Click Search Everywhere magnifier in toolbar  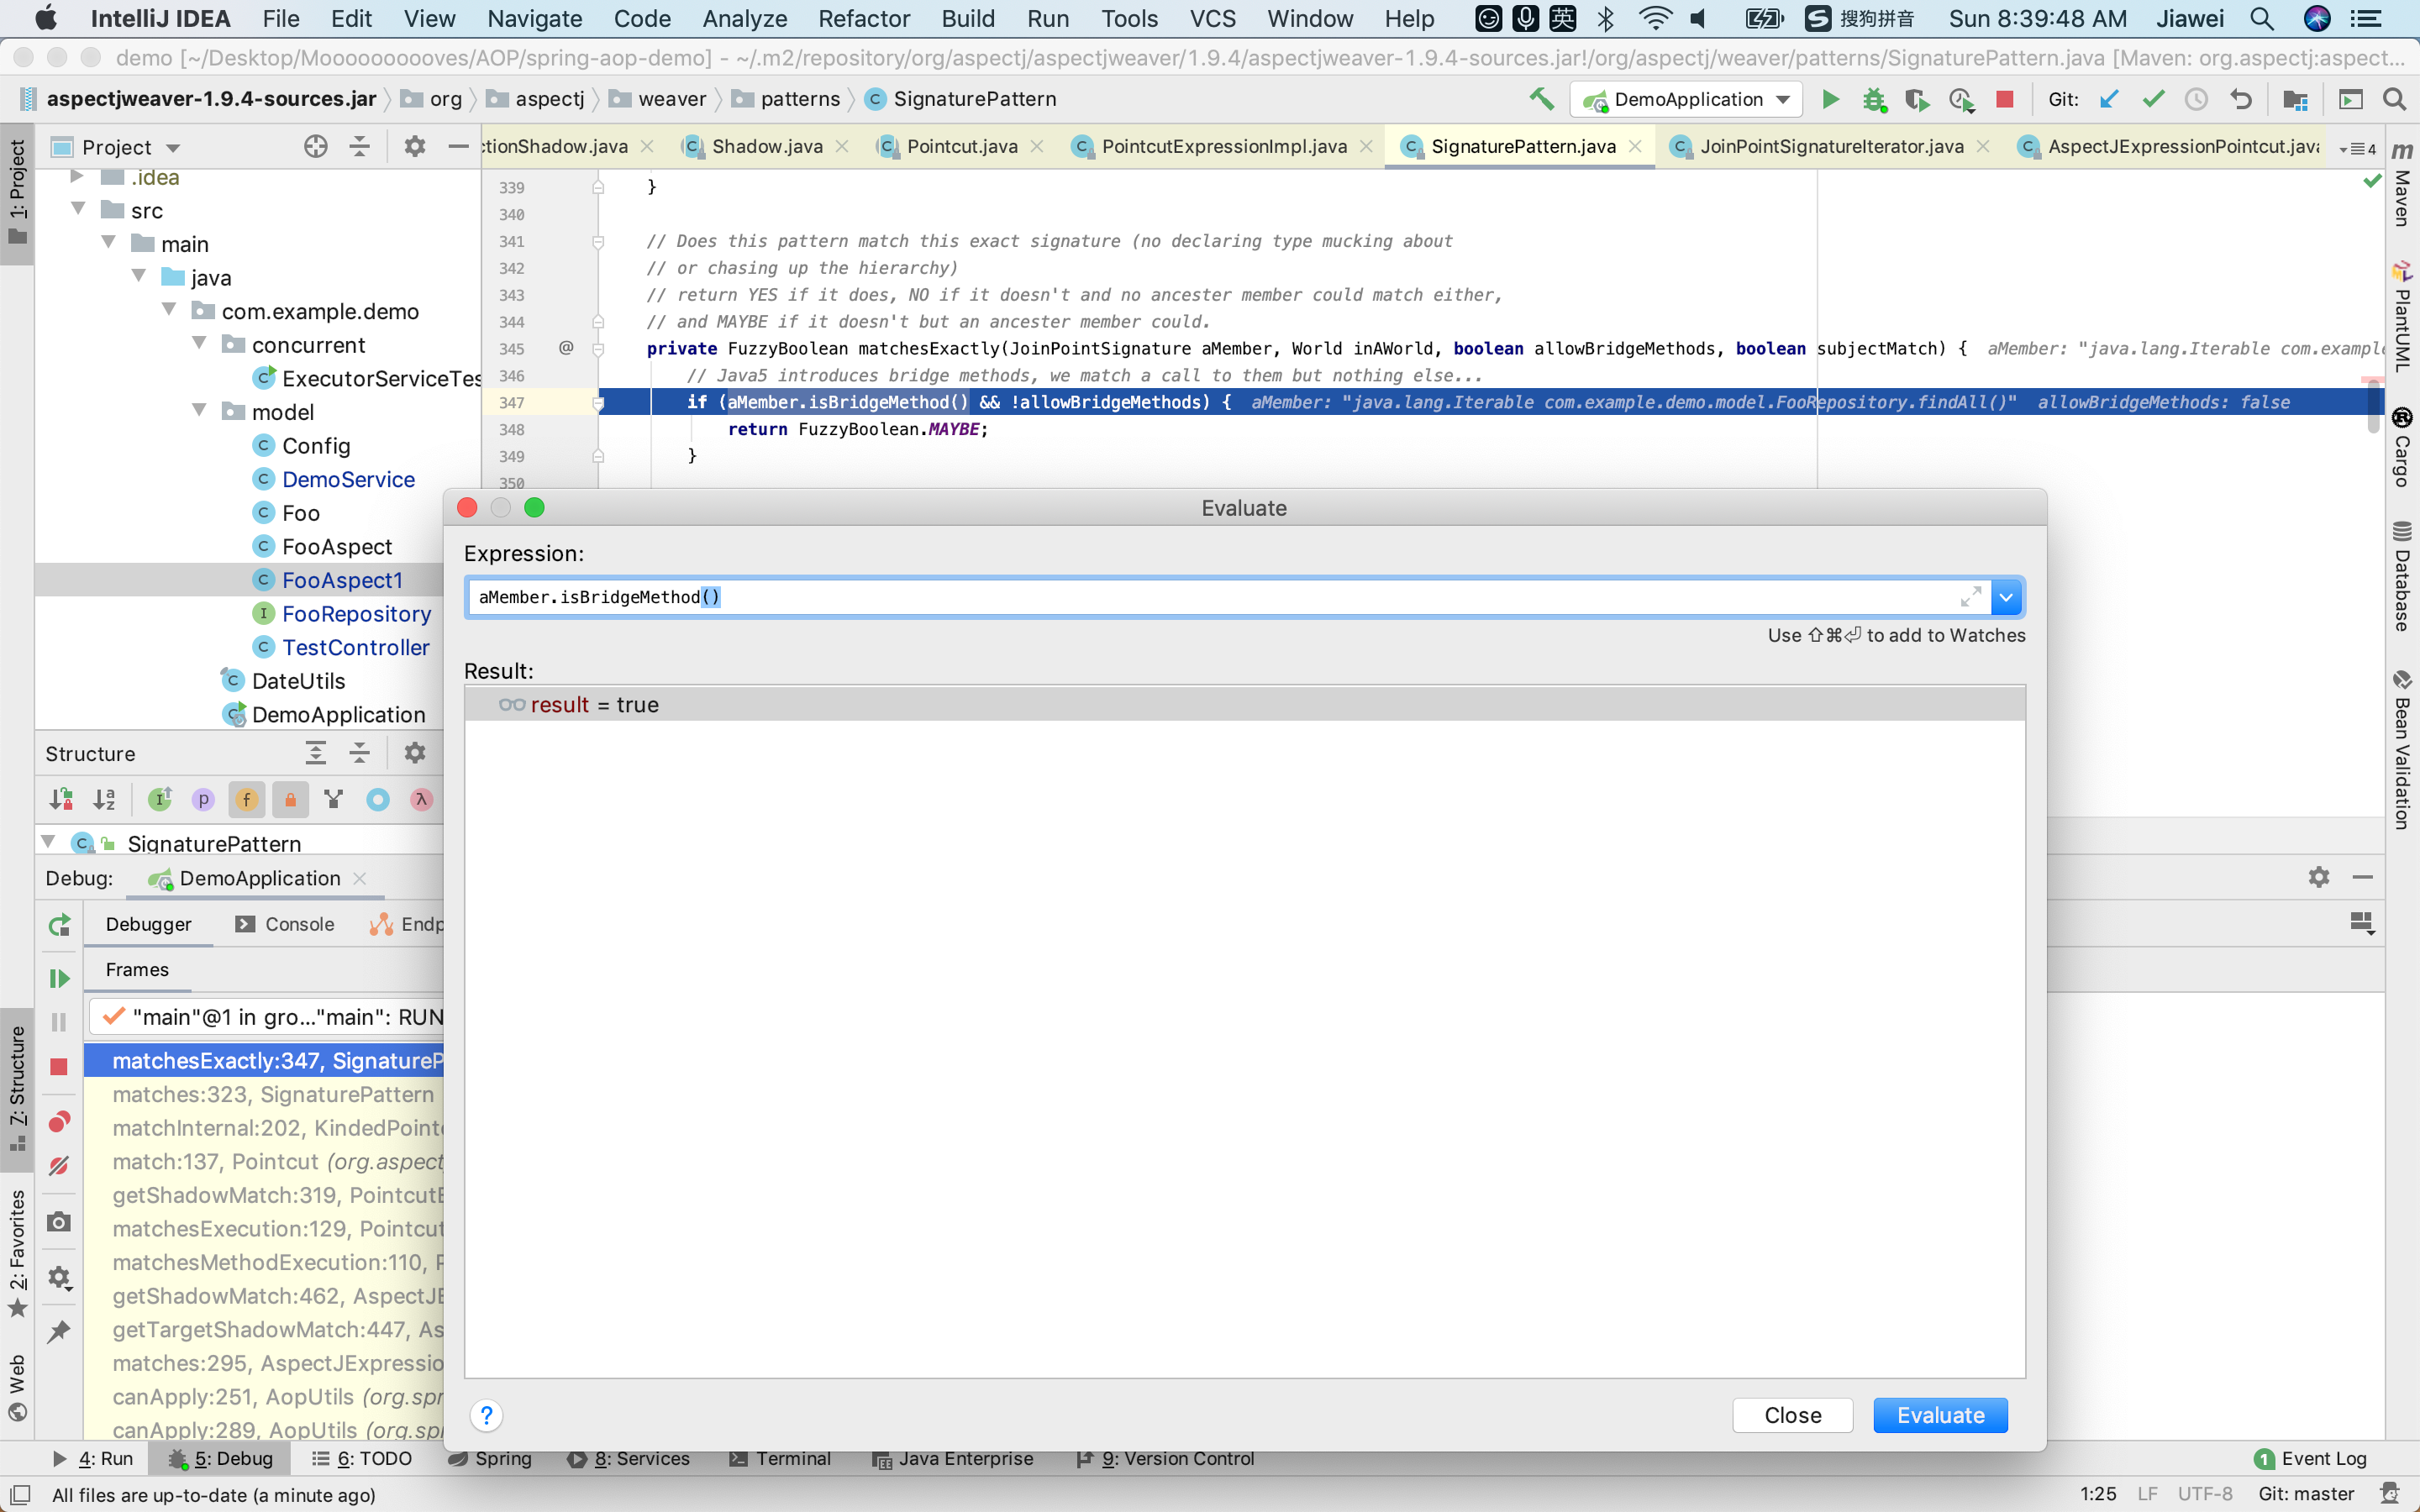click(2394, 99)
